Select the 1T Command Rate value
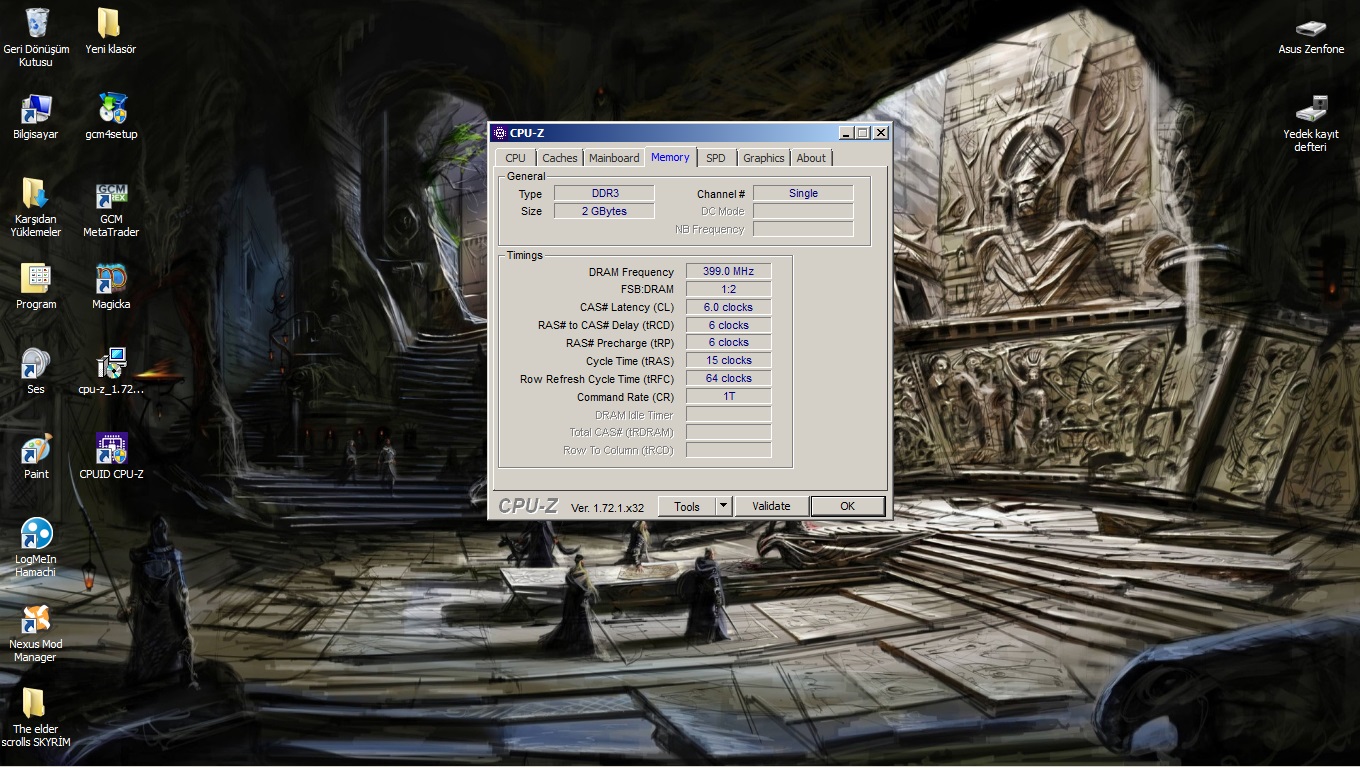The width and height of the screenshot is (1360, 768). (728, 396)
